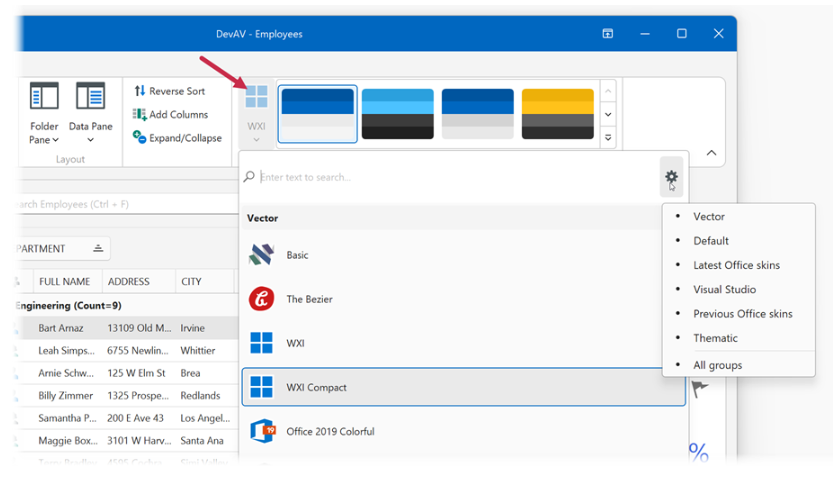
Task: Close the DevAV Employees window
Action: pyautogui.click(x=718, y=34)
